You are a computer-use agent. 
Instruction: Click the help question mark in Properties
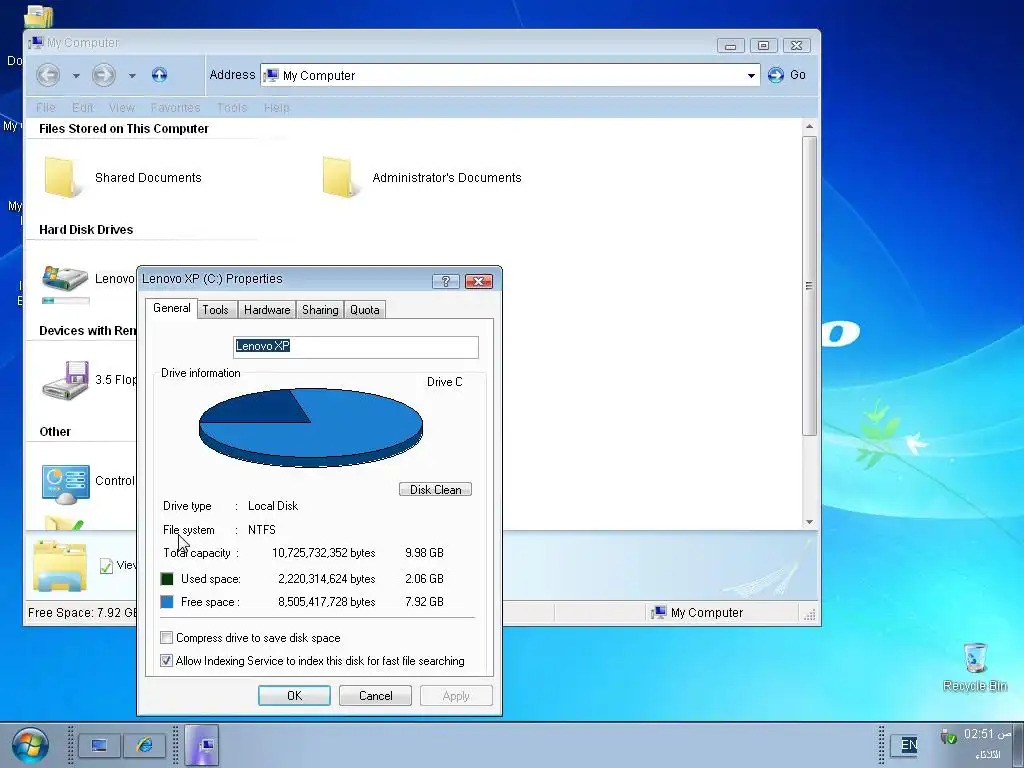(446, 281)
